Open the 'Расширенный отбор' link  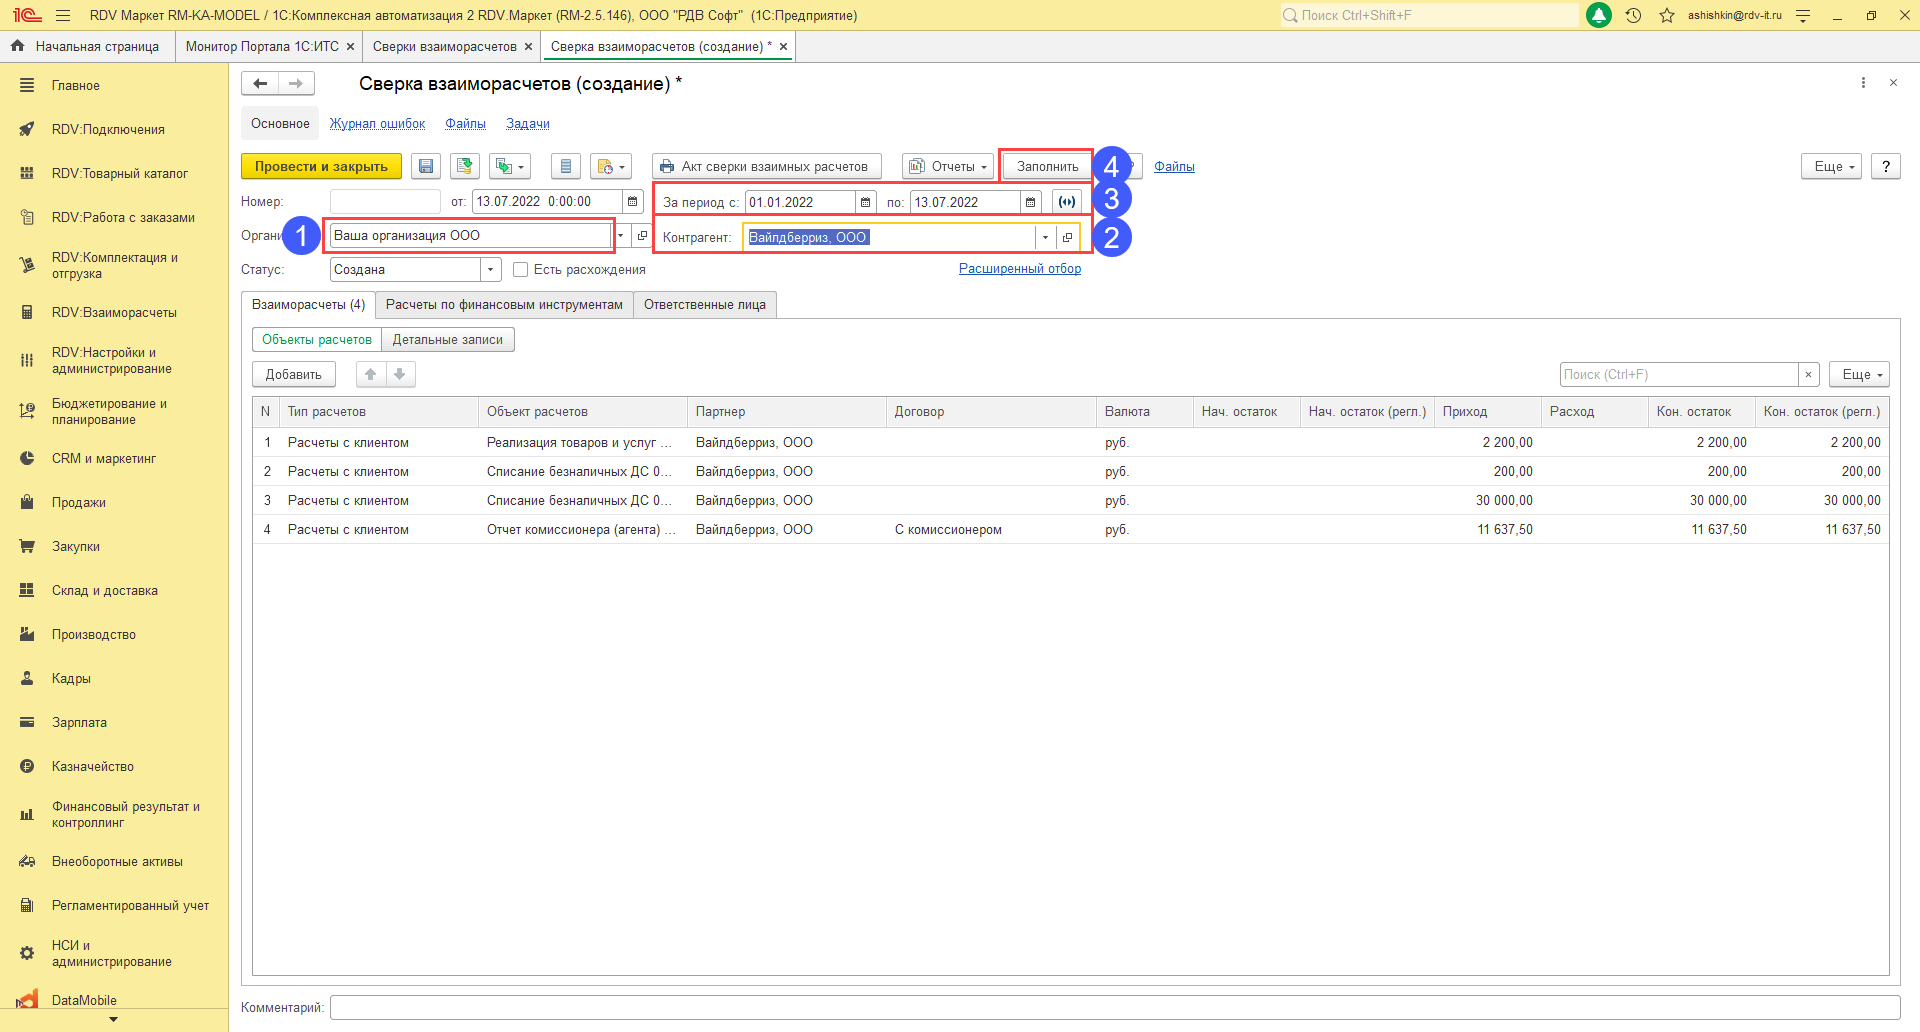(1019, 269)
